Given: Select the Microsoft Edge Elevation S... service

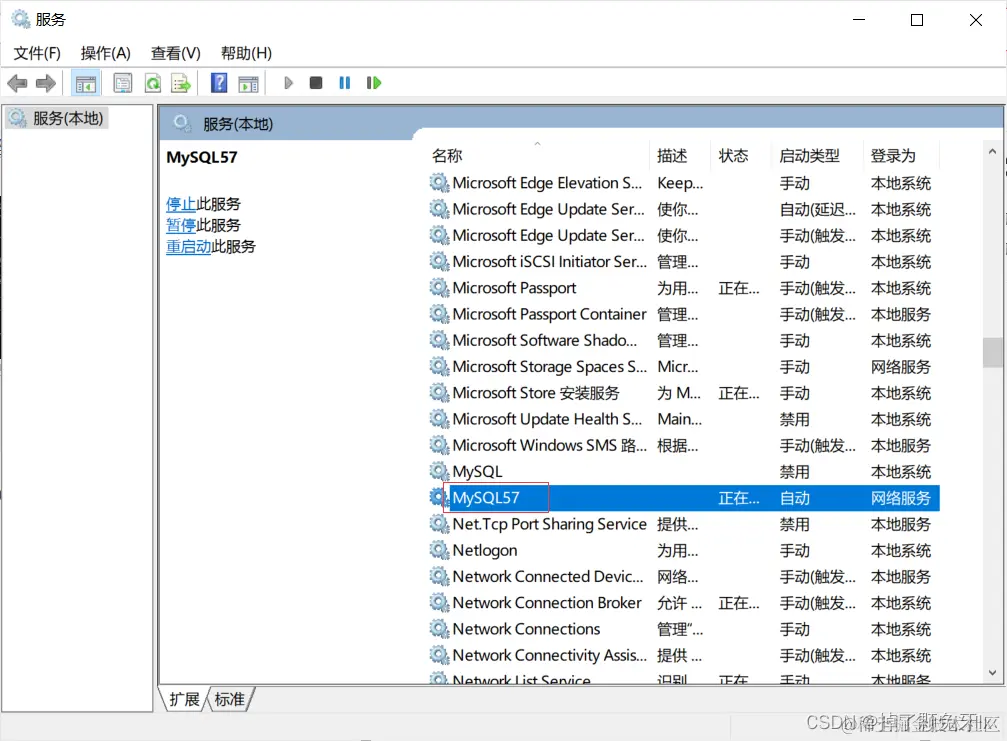Looking at the screenshot, I should click(547, 183).
